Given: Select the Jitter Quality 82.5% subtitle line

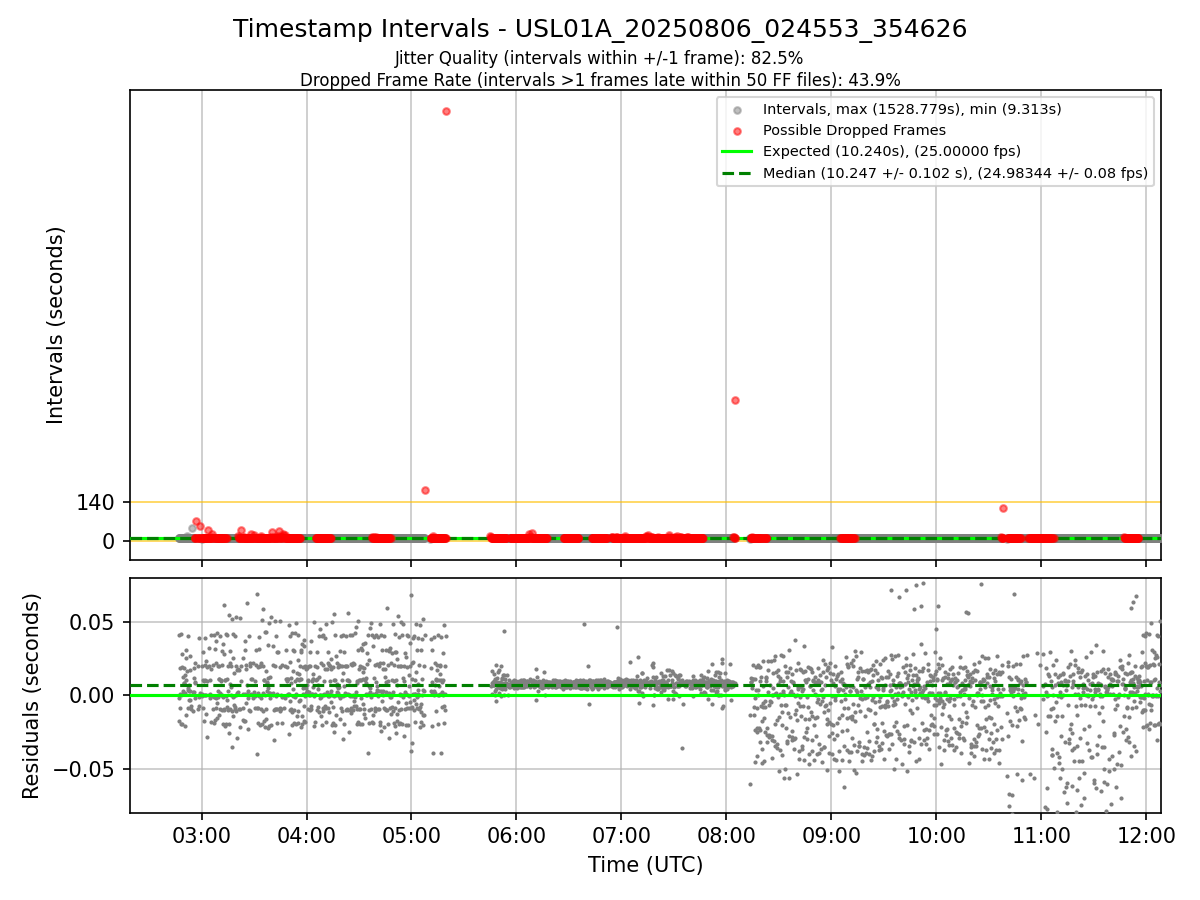Looking at the screenshot, I should tap(600, 59).
